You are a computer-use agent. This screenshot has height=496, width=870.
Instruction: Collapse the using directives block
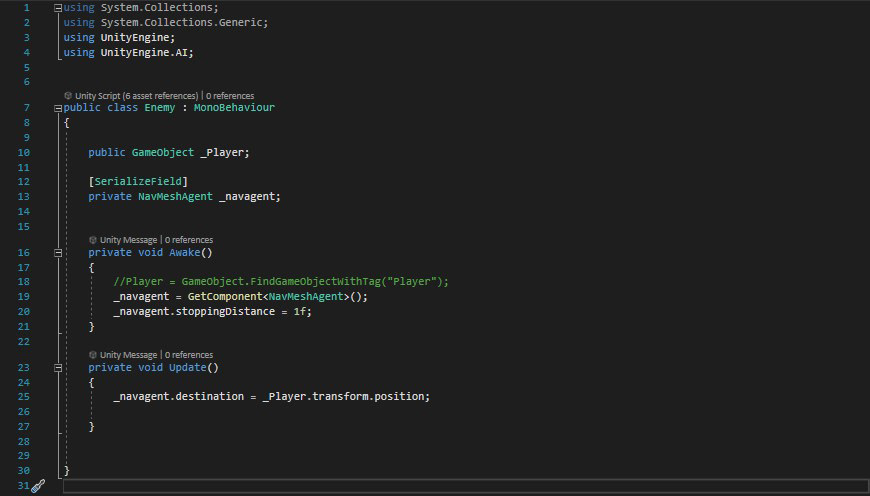[x=58, y=8]
